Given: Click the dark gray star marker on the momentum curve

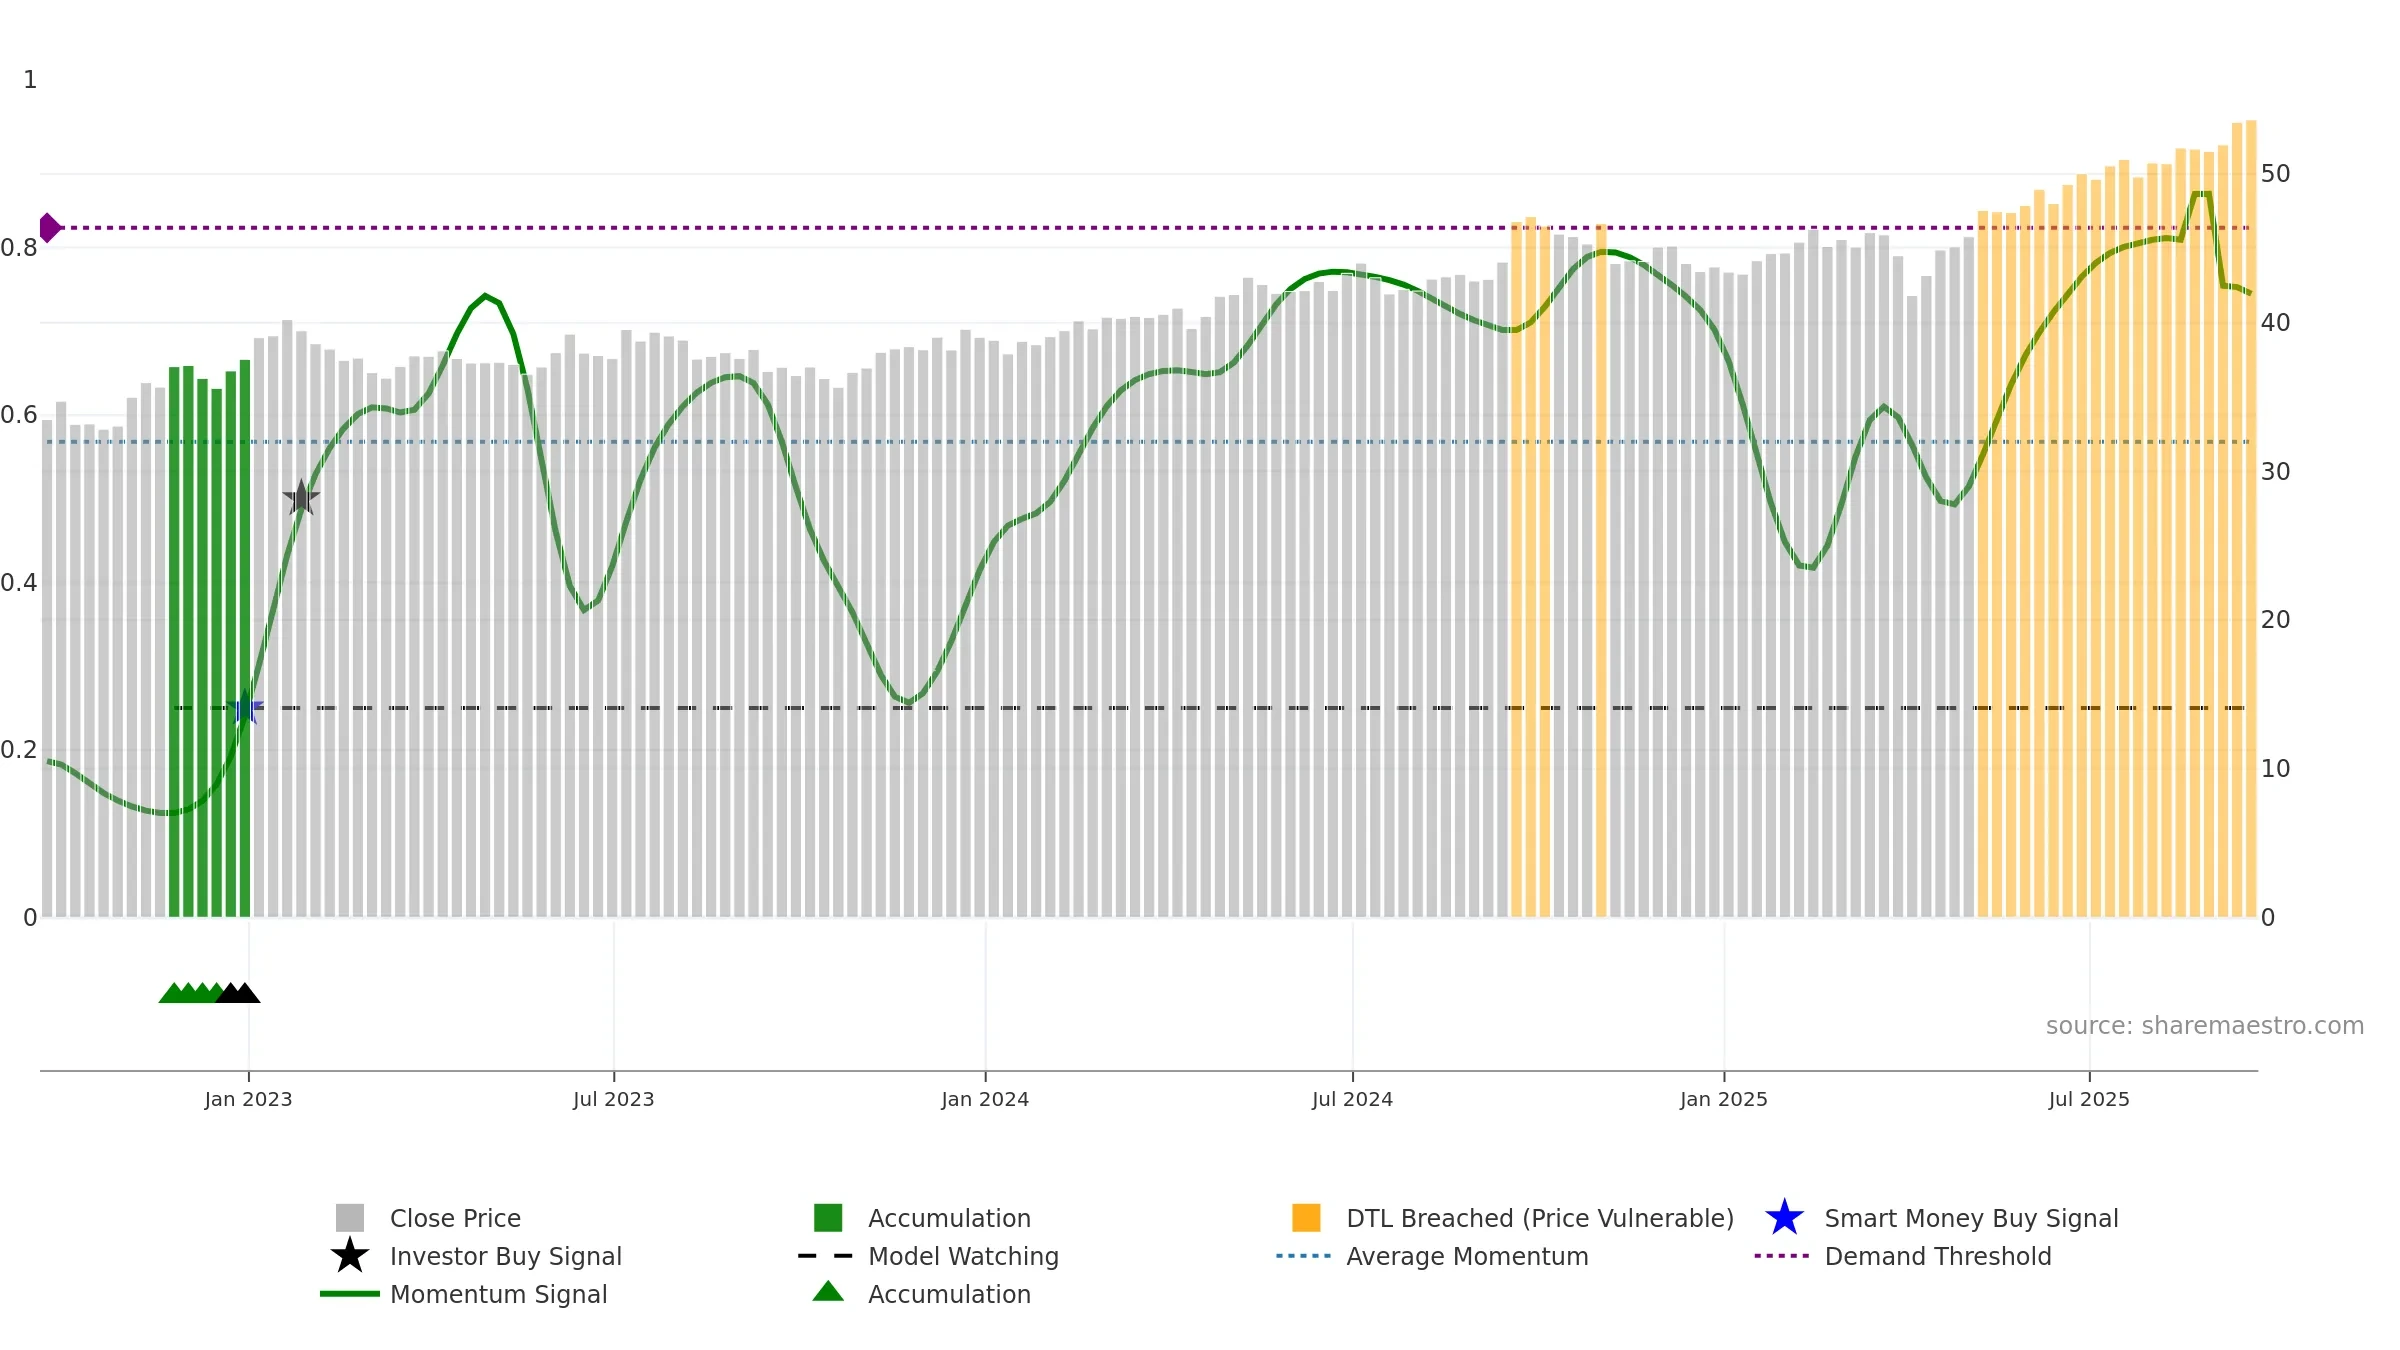Looking at the screenshot, I should (301, 497).
